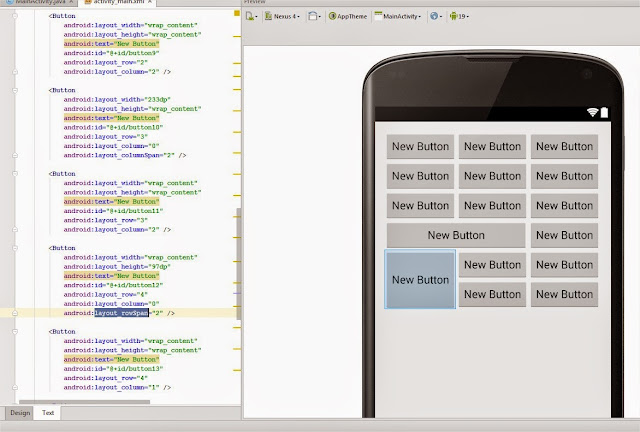
Task: Switch to the Design tab
Action: 20,413
